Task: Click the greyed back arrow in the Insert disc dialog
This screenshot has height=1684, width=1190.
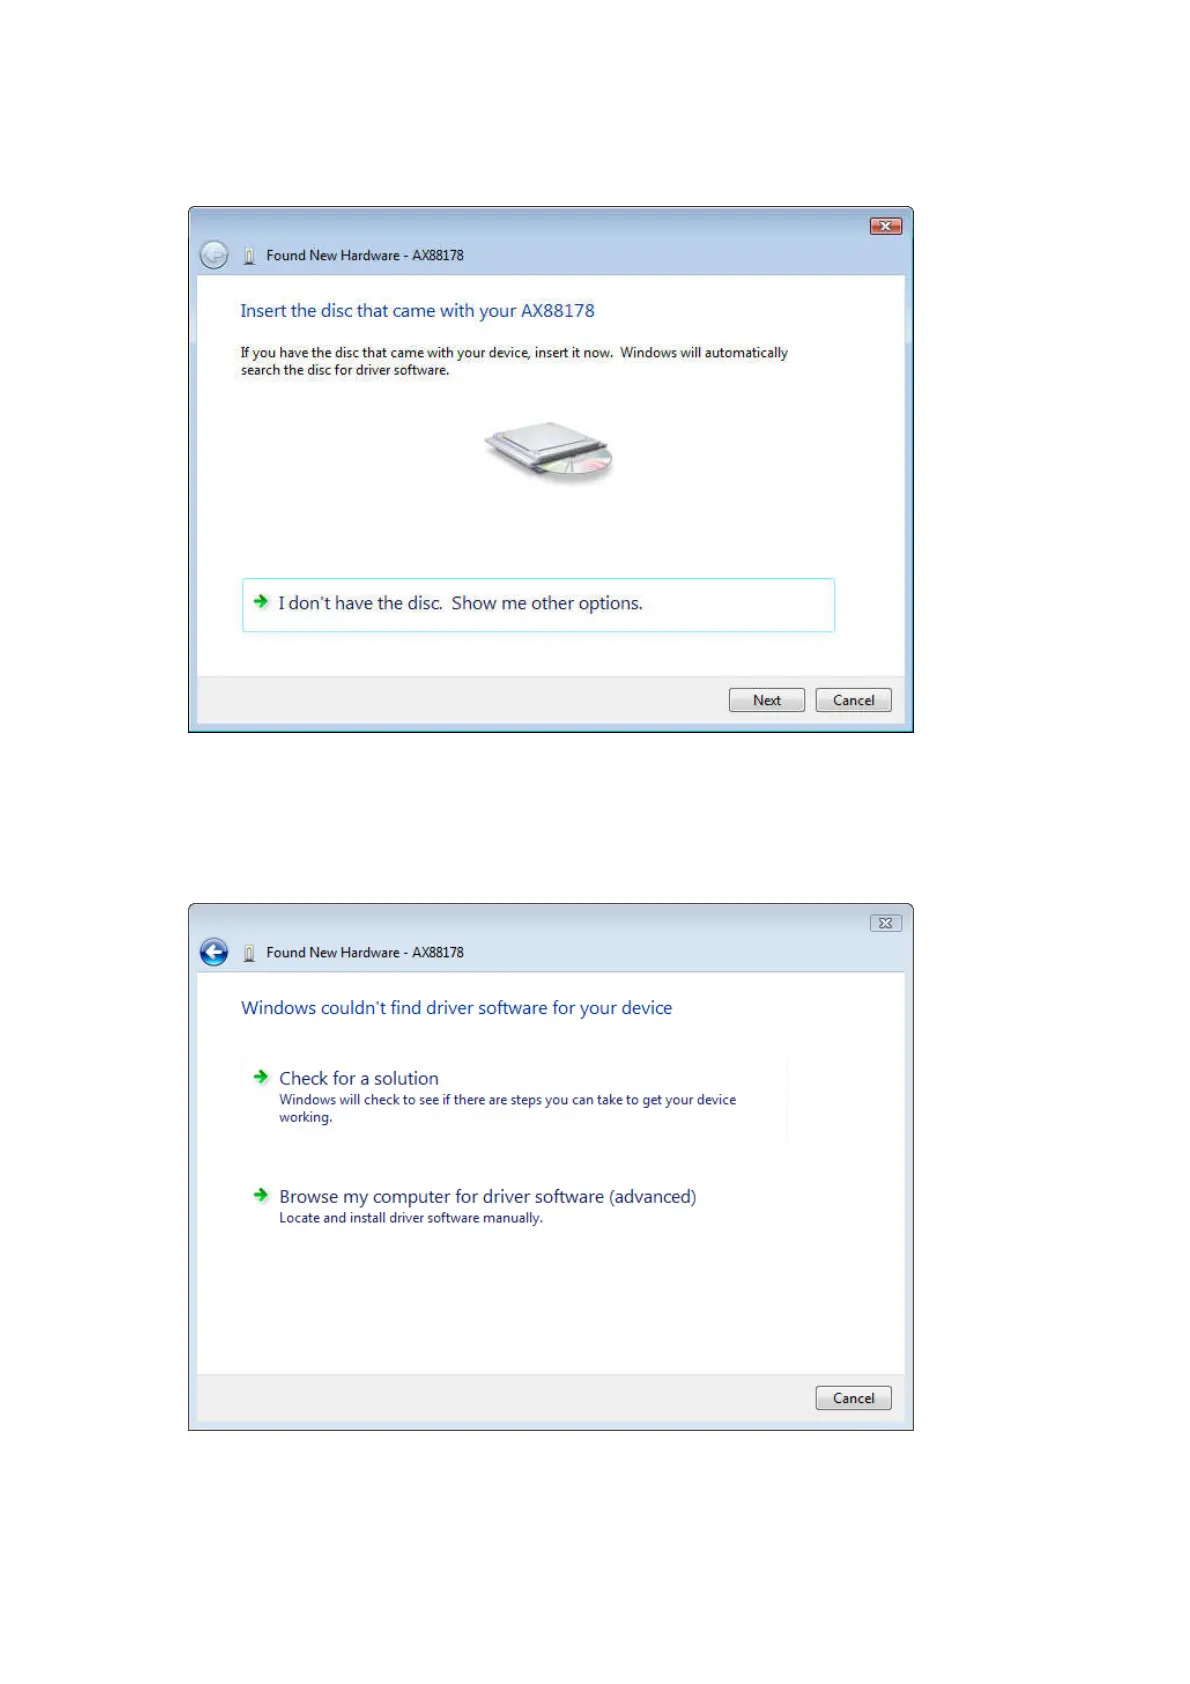Action: (214, 255)
